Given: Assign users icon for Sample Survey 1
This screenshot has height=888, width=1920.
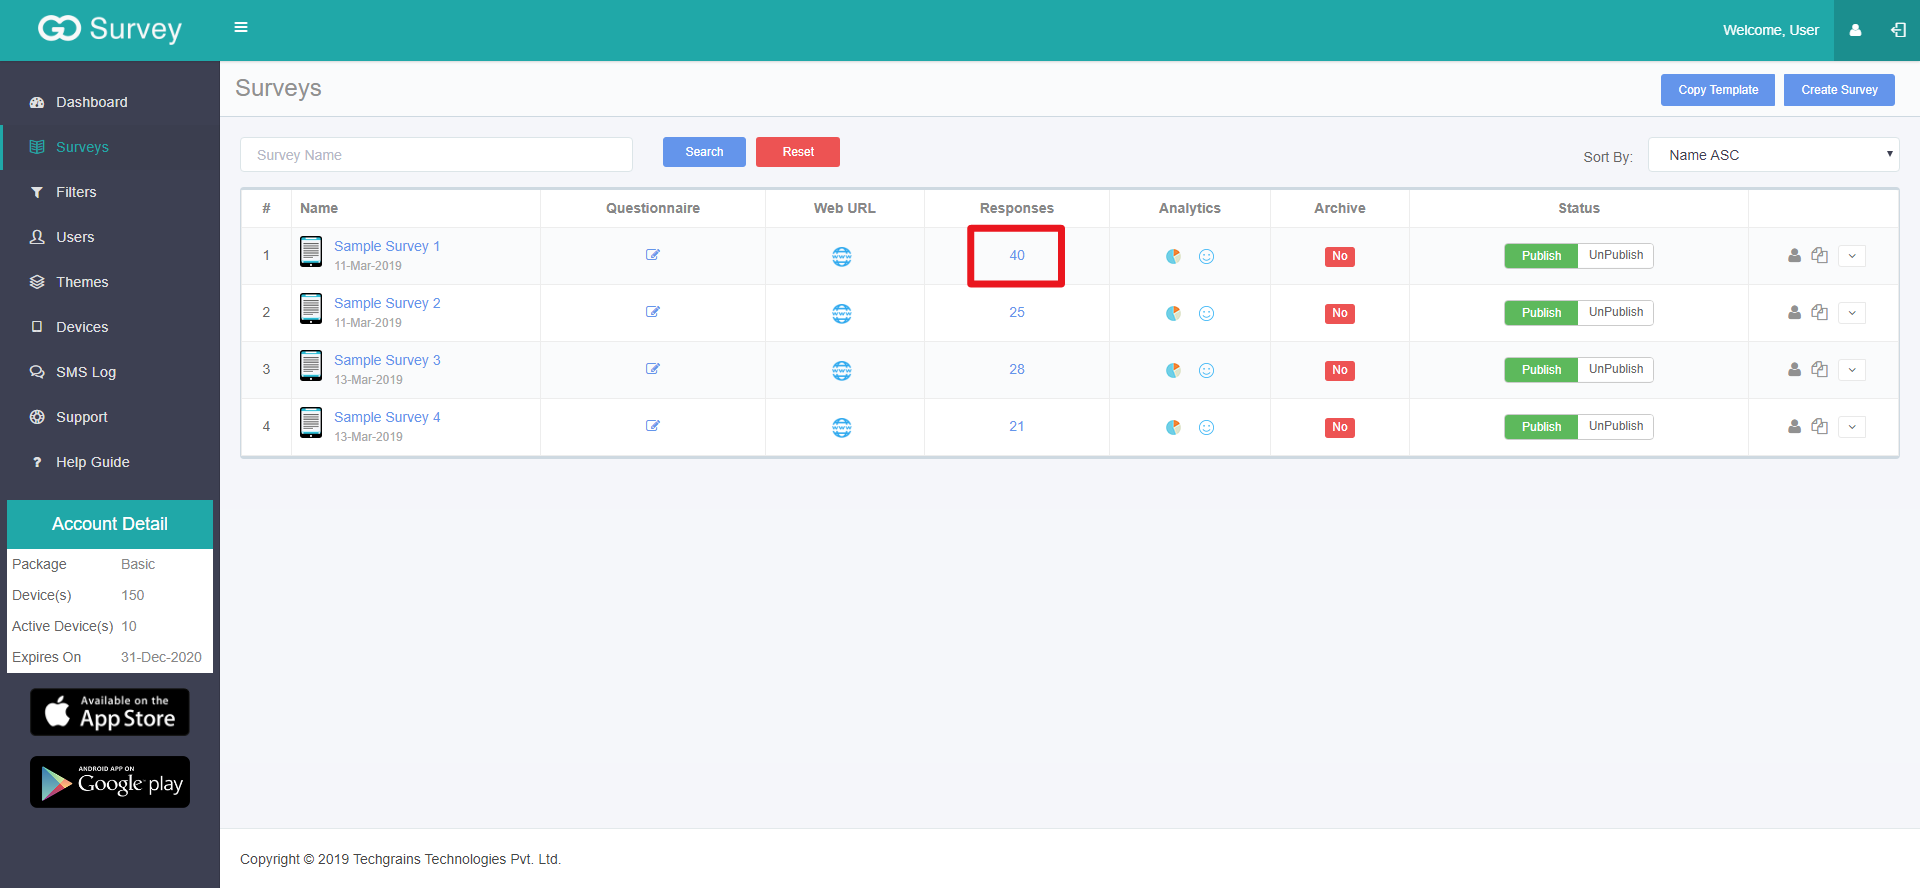Looking at the screenshot, I should (x=1795, y=256).
